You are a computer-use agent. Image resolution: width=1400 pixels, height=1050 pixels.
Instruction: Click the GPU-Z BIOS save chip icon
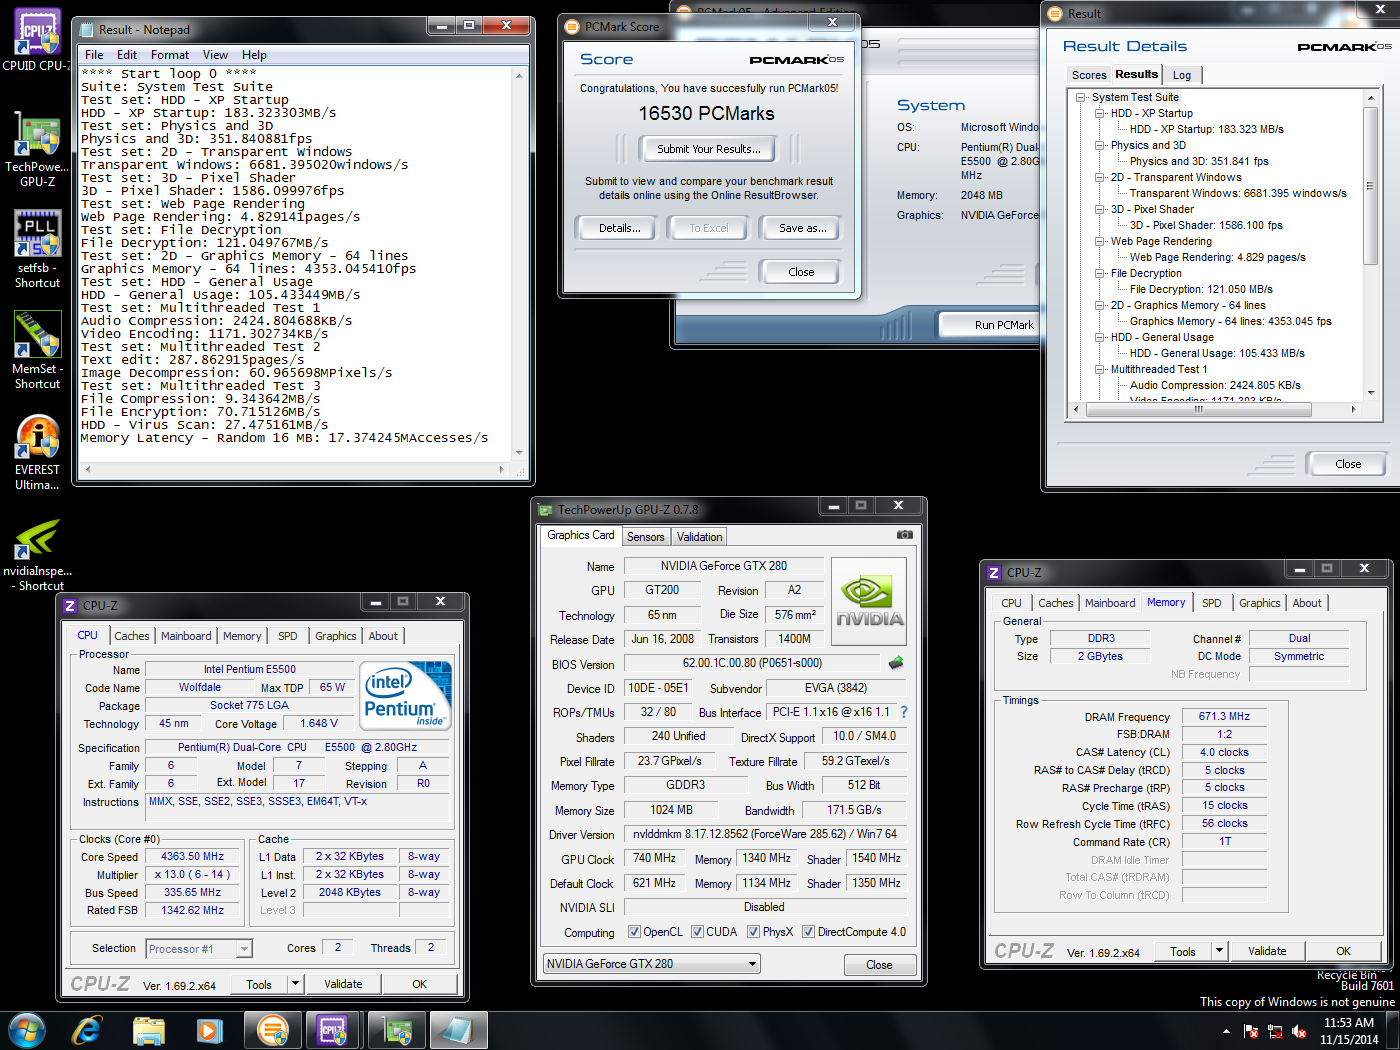point(896,662)
